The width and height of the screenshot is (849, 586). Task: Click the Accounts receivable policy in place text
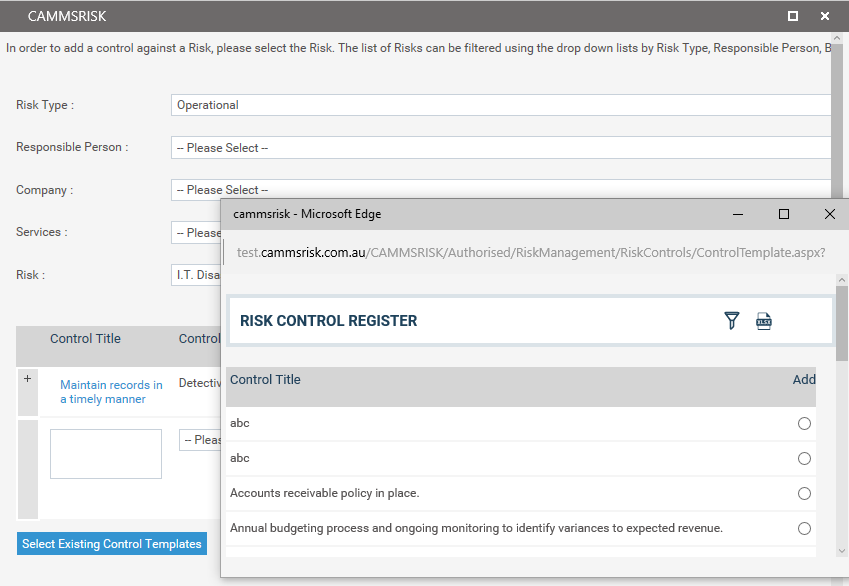(324, 493)
